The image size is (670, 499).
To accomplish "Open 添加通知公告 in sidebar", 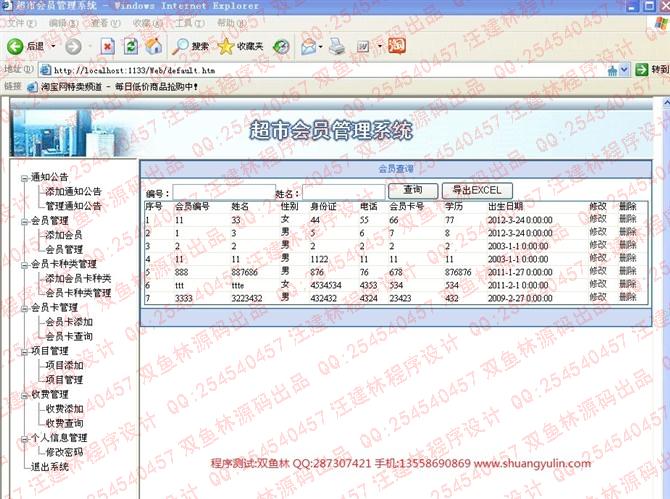I will point(73,191).
